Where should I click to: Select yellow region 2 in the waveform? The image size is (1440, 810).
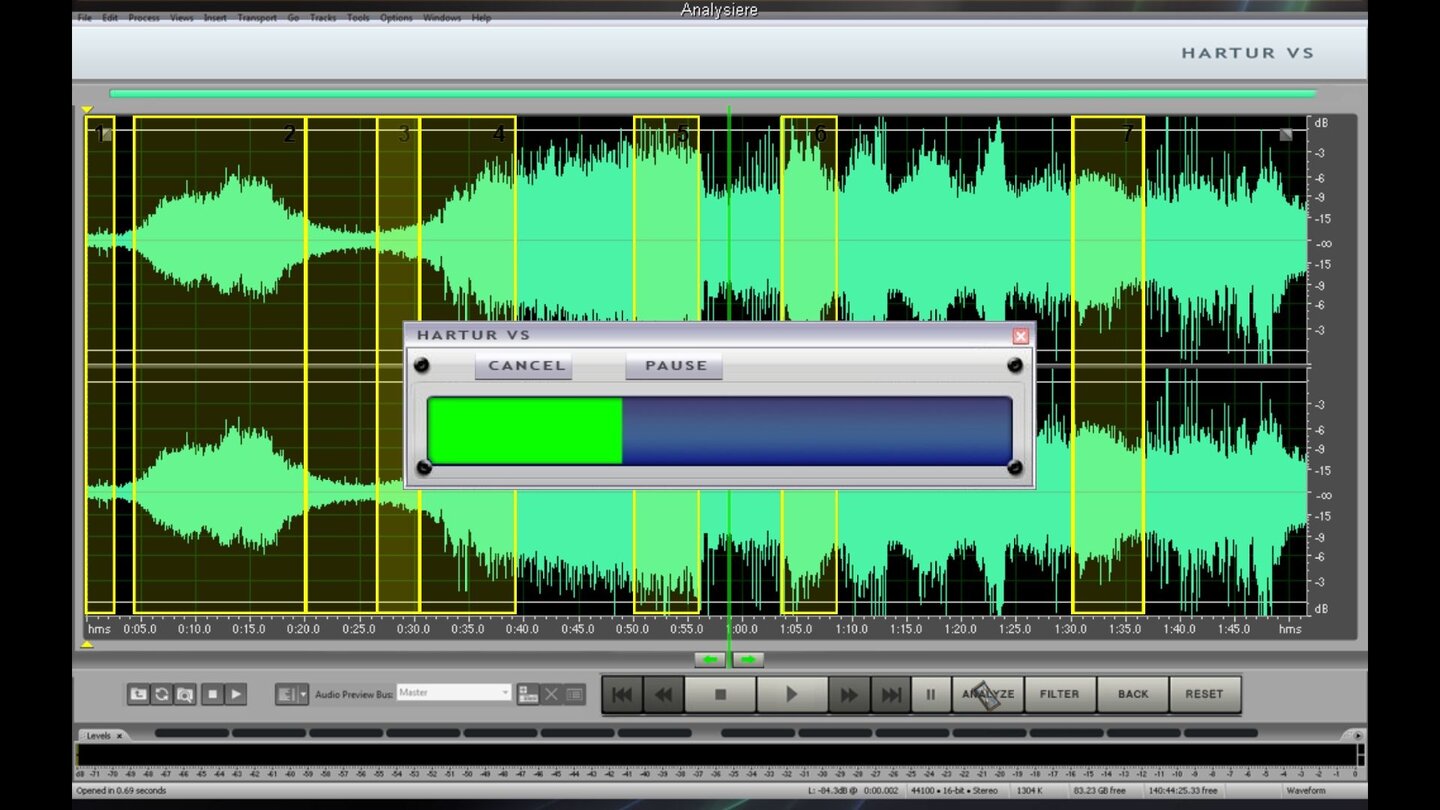(x=219, y=365)
